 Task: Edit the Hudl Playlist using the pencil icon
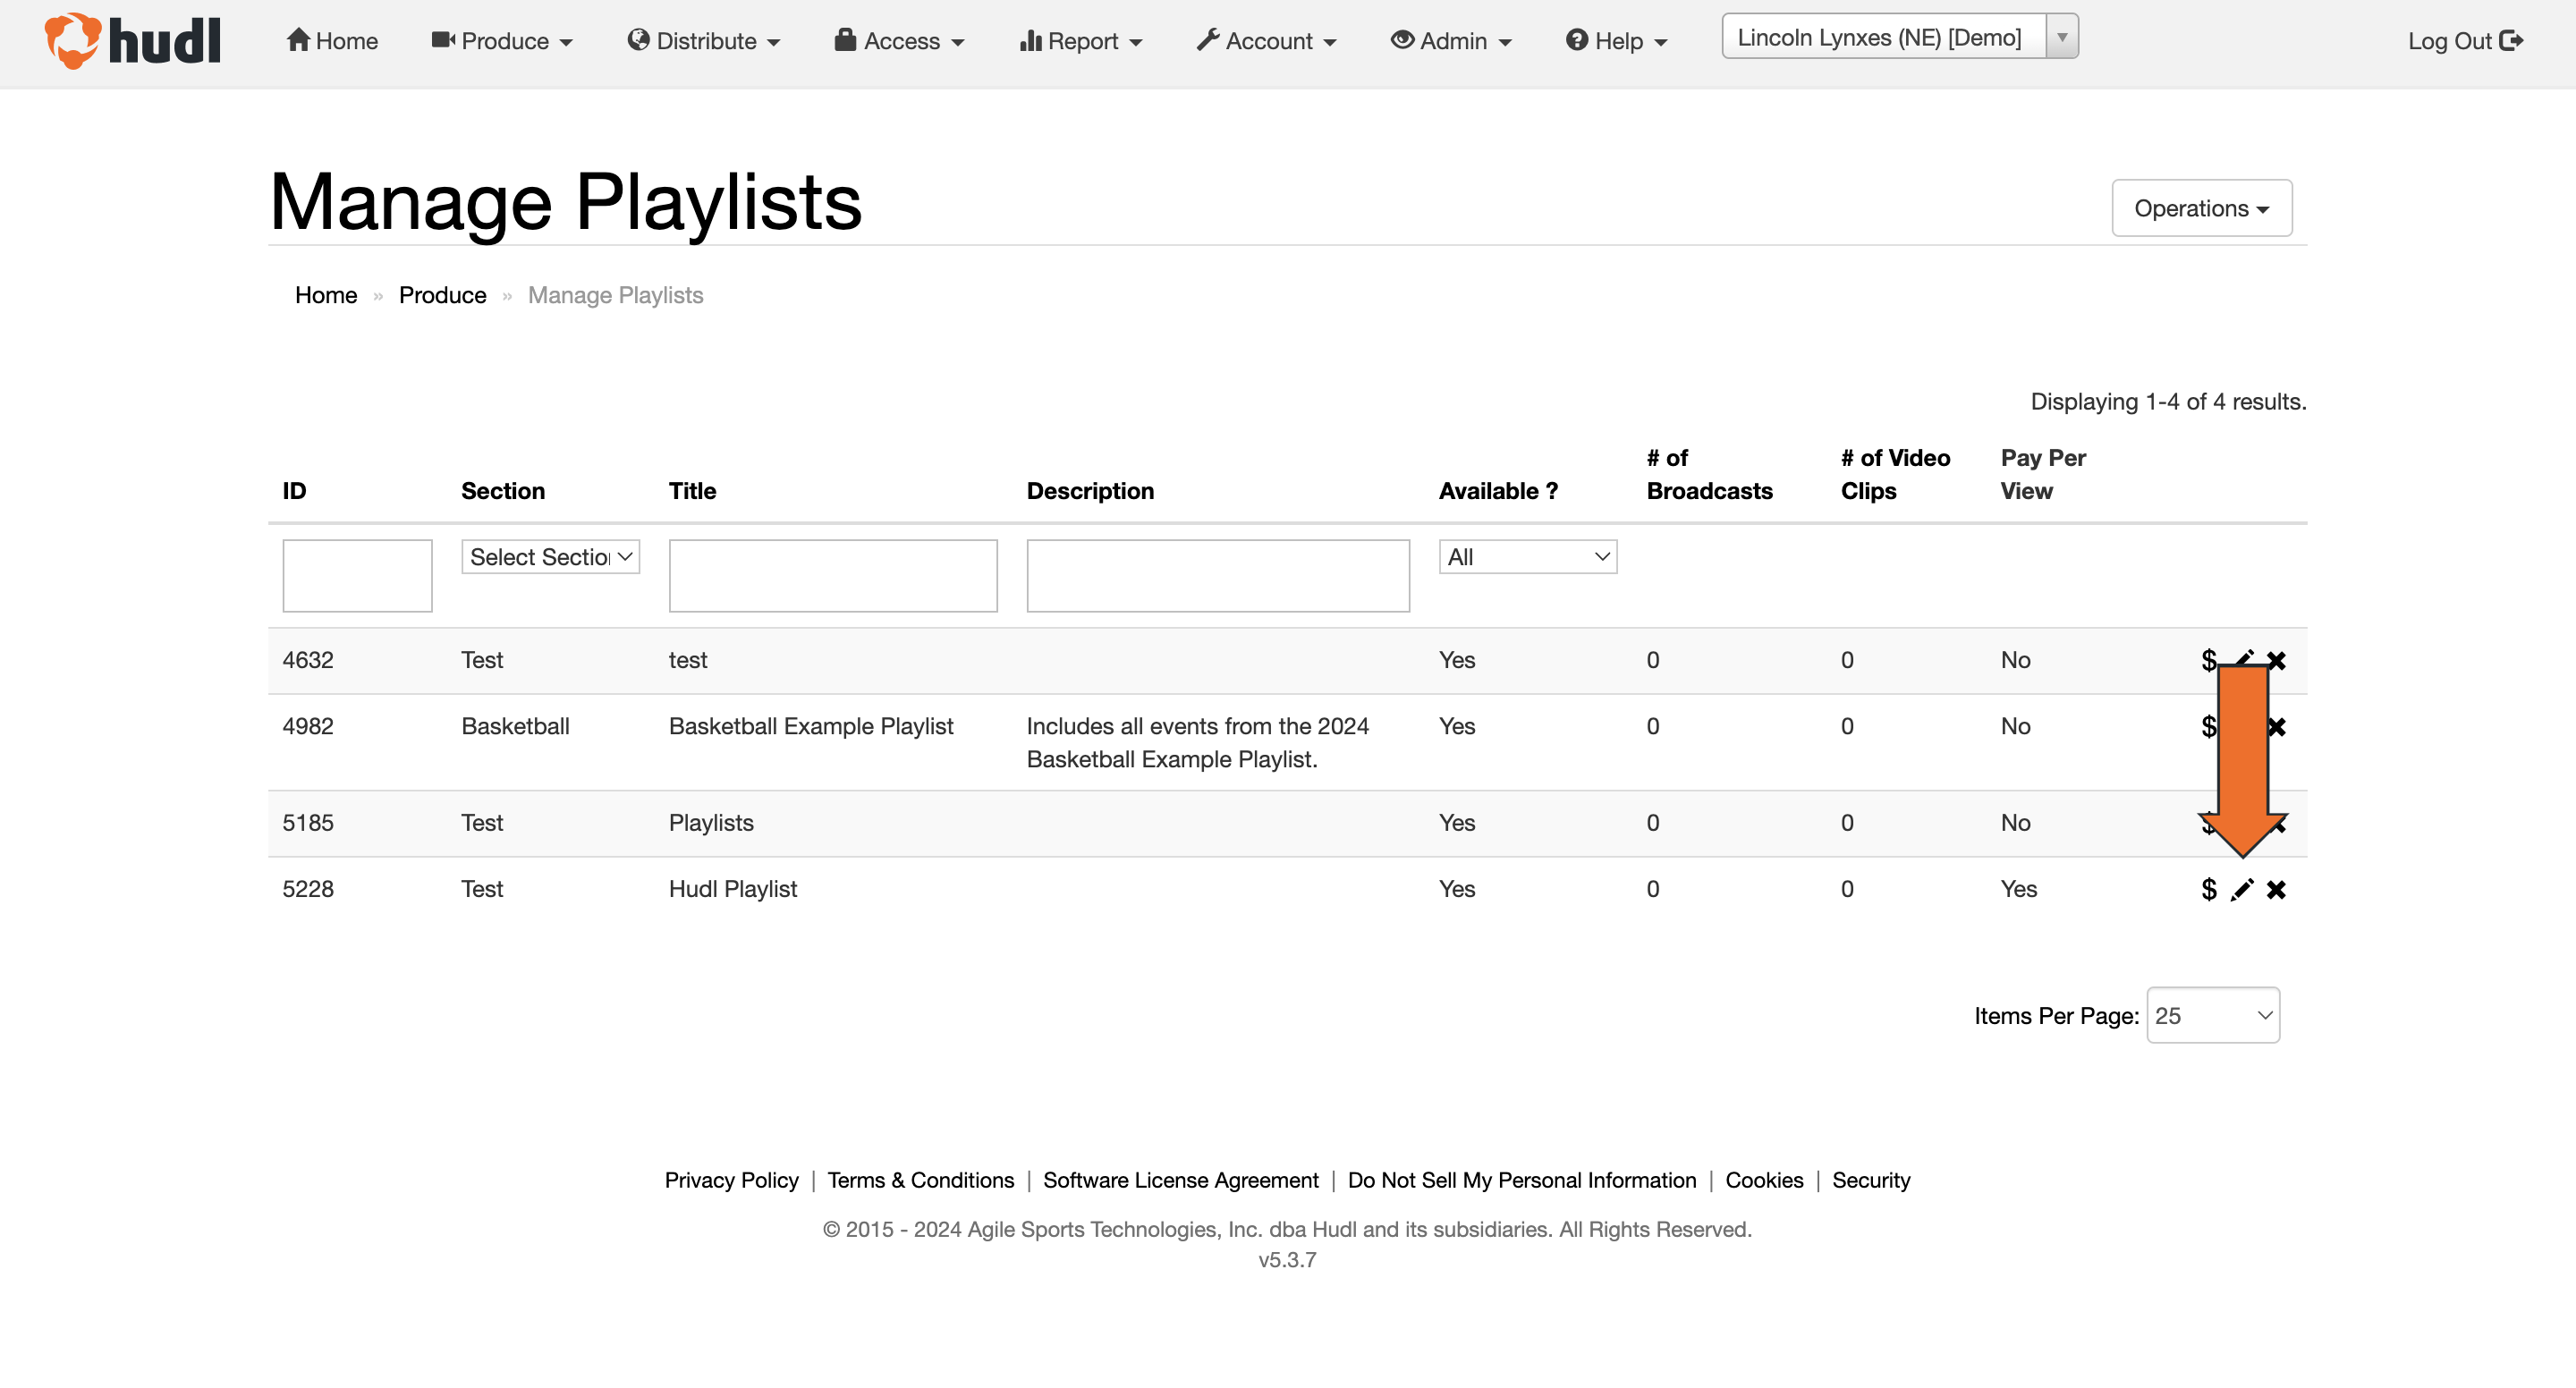click(x=2242, y=889)
